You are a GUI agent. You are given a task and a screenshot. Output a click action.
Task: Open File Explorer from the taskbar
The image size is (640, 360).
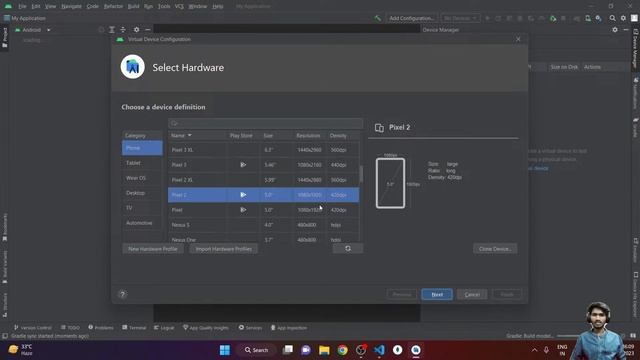(324, 350)
